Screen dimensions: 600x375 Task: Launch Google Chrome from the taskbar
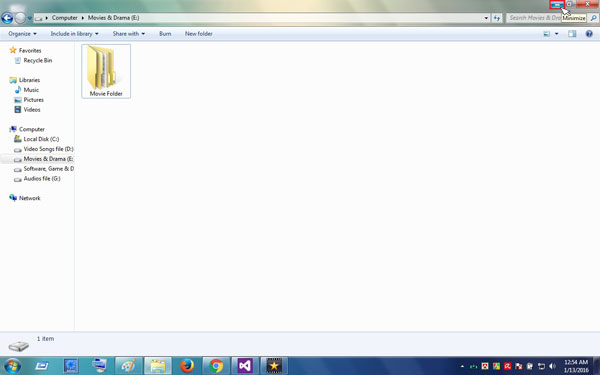216,366
